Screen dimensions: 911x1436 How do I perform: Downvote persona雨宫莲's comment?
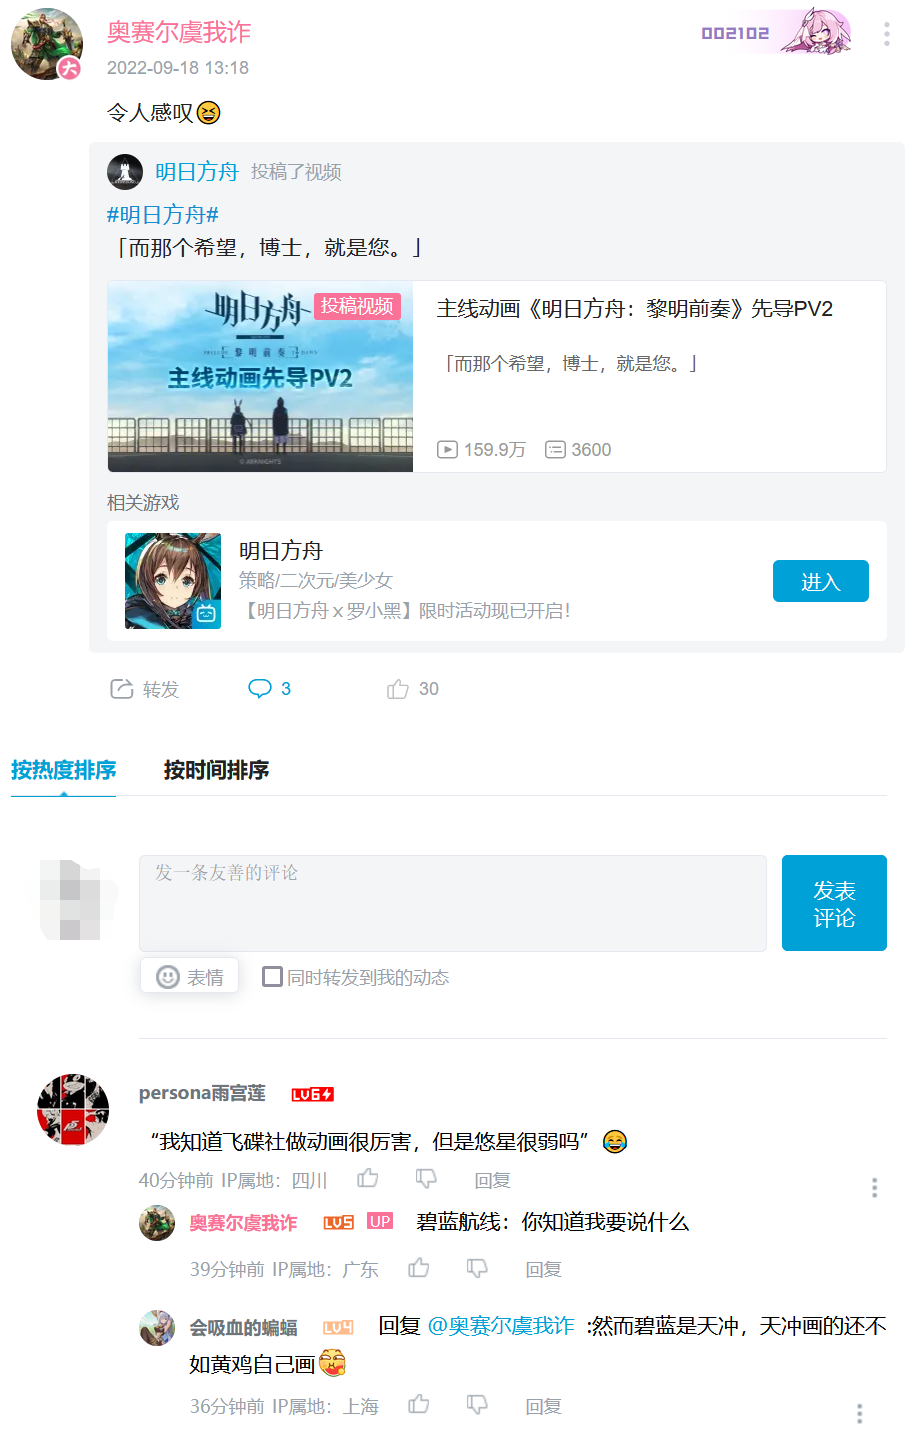tap(426, 1179)
